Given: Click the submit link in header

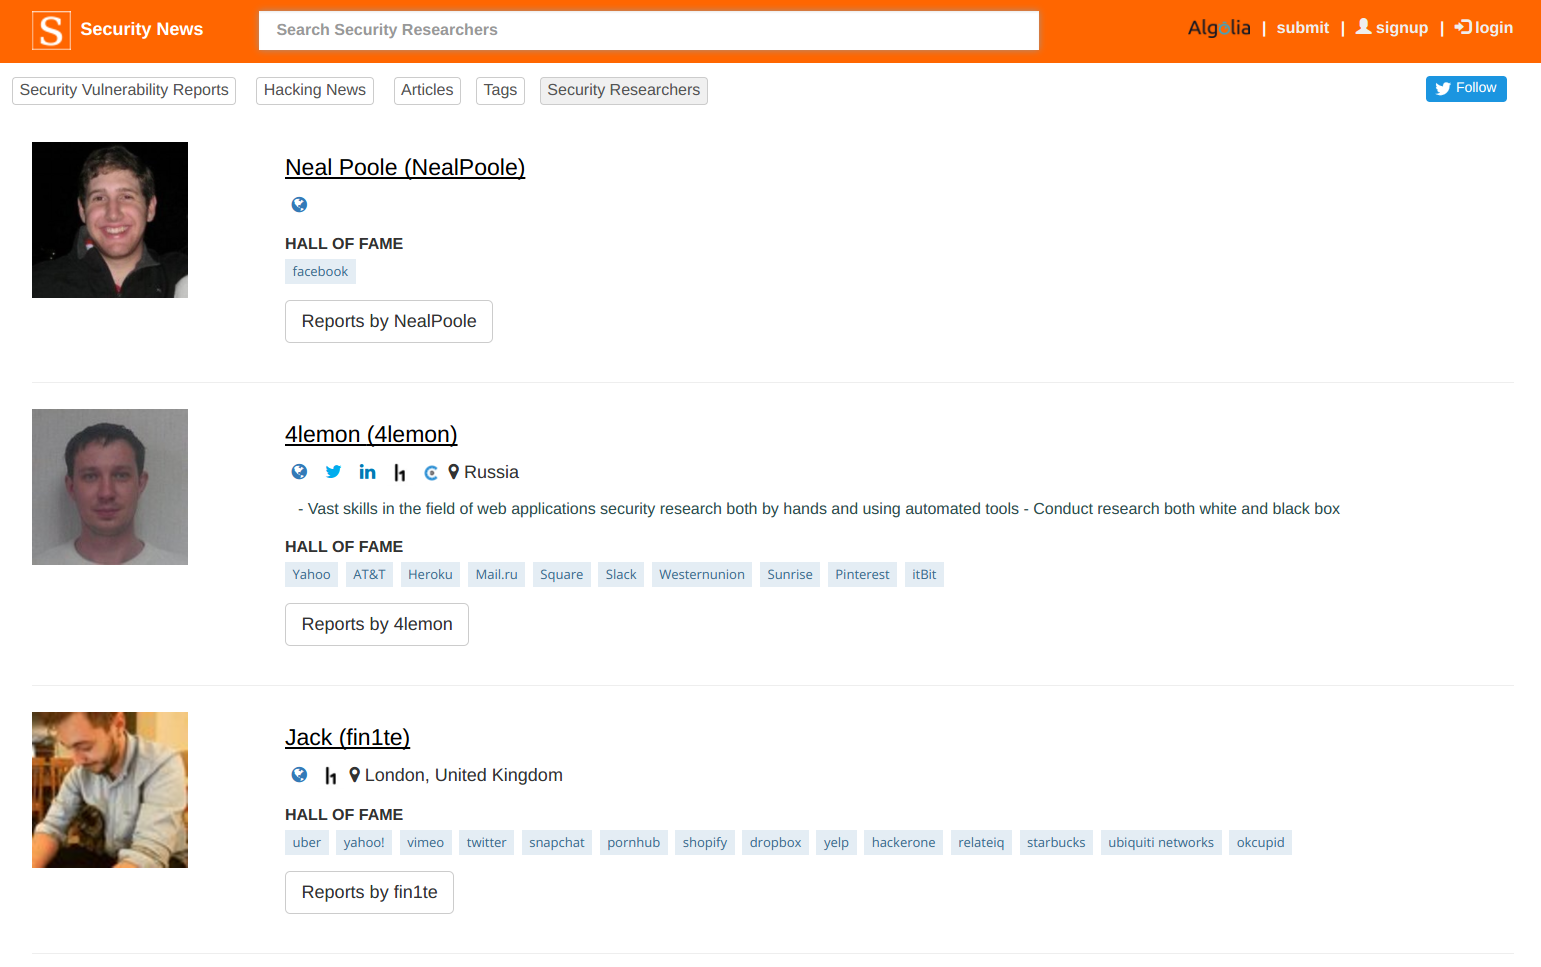Looking at the screenshot, I should pyautogui.click(x=1303, y=28).
